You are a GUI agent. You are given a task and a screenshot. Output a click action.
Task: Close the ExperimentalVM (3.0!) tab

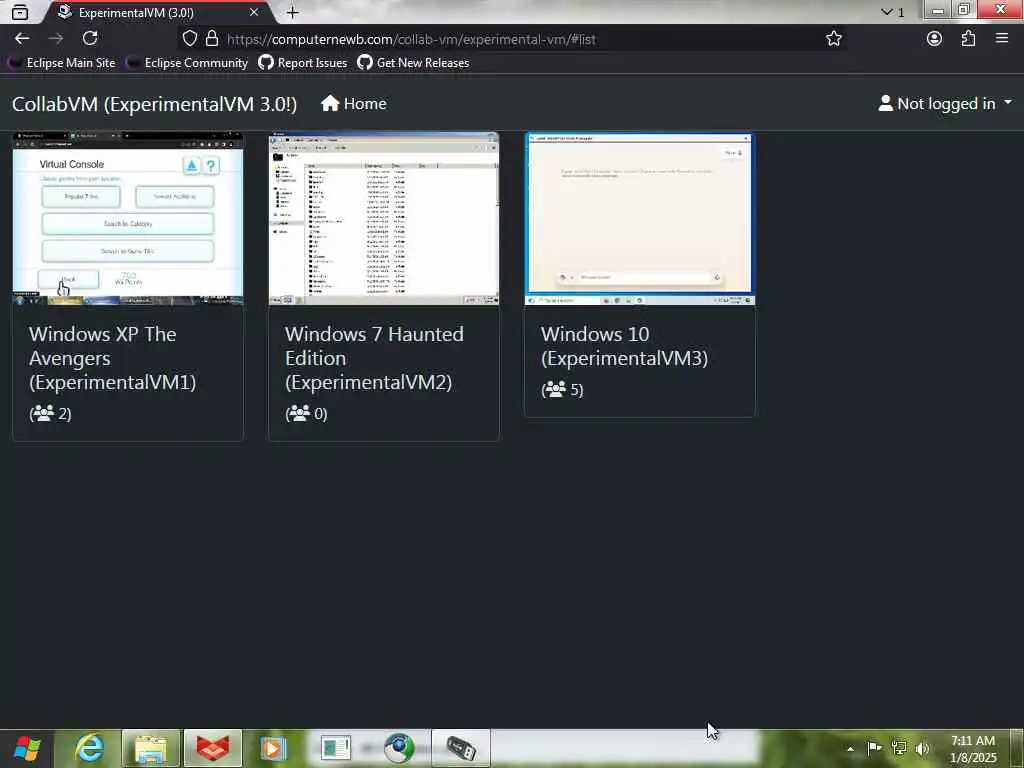point(254,12)
